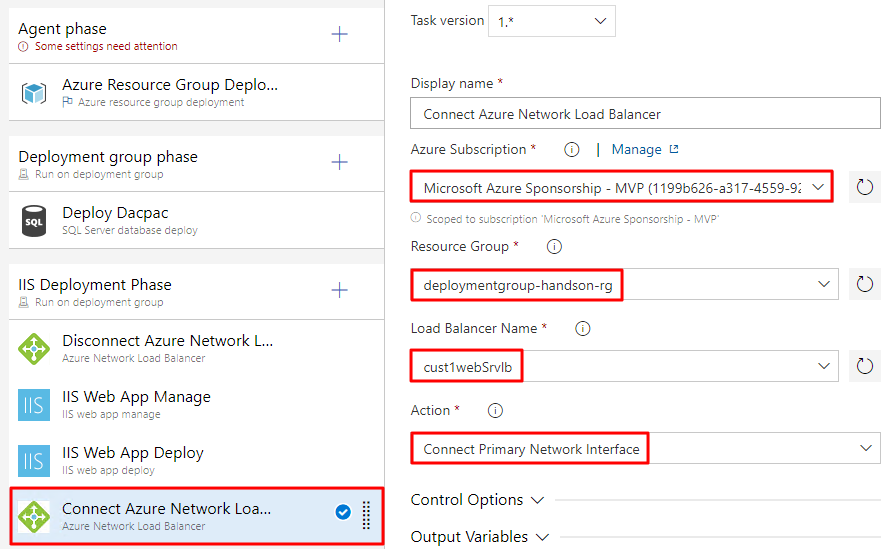Show info for Load Balancer Name
The height and width of the screenshot is (549, 895).
tap(582, 329)
